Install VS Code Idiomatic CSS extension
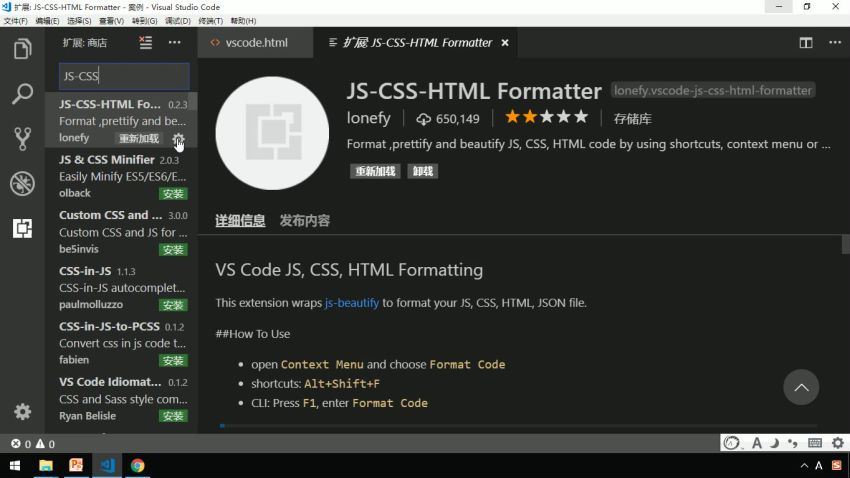850x478 pixels. [x=173, y=416]
